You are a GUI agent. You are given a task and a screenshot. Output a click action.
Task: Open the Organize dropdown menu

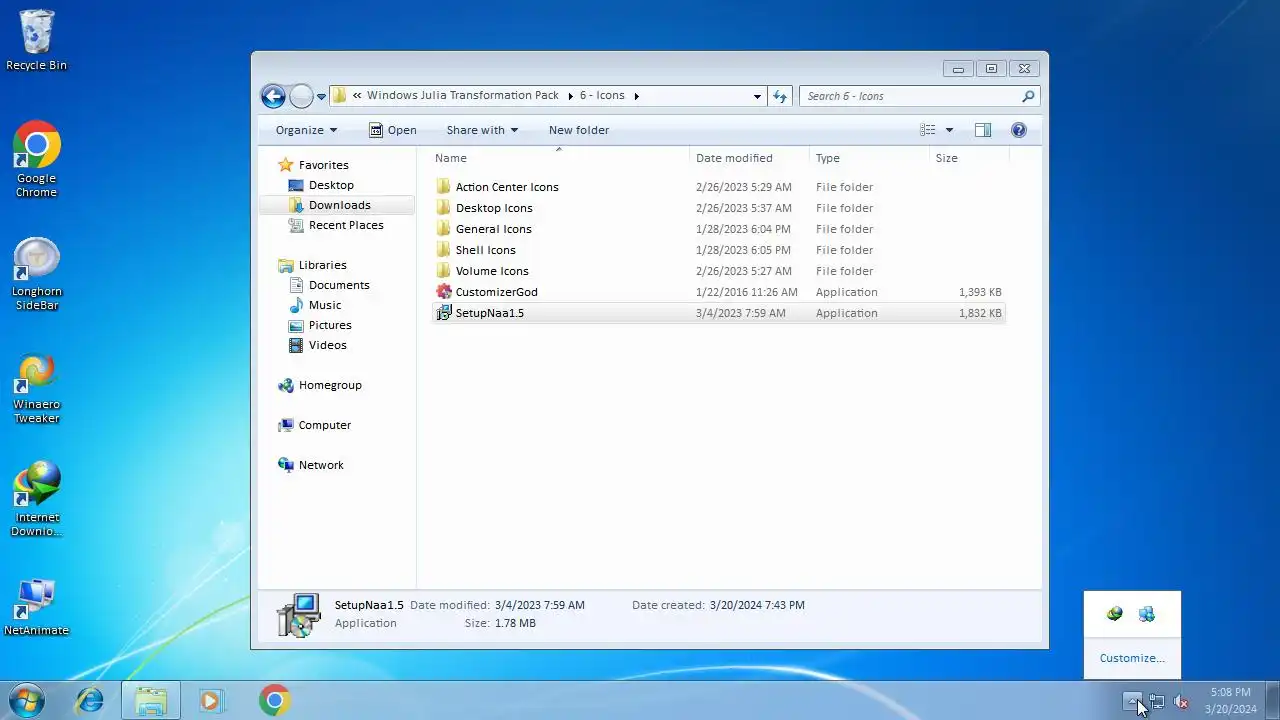[306, 130]
